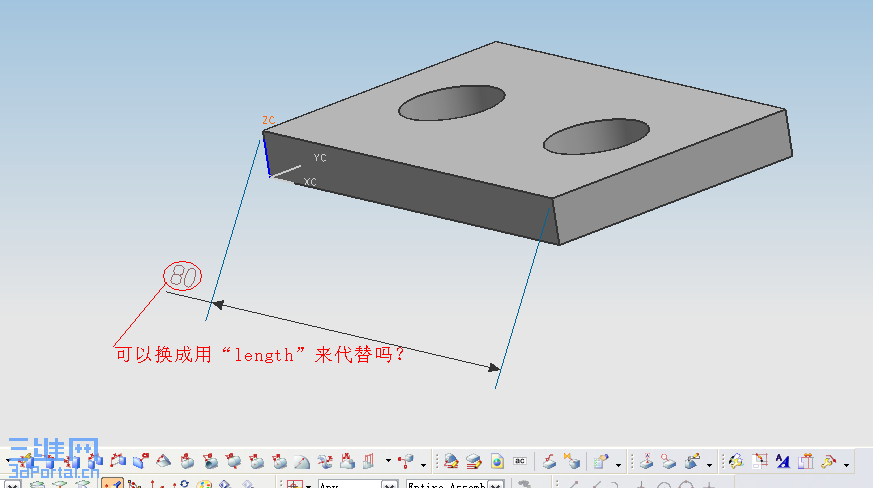
Task: Click the globe with pencil icon
Action: (x=451, y=461)
